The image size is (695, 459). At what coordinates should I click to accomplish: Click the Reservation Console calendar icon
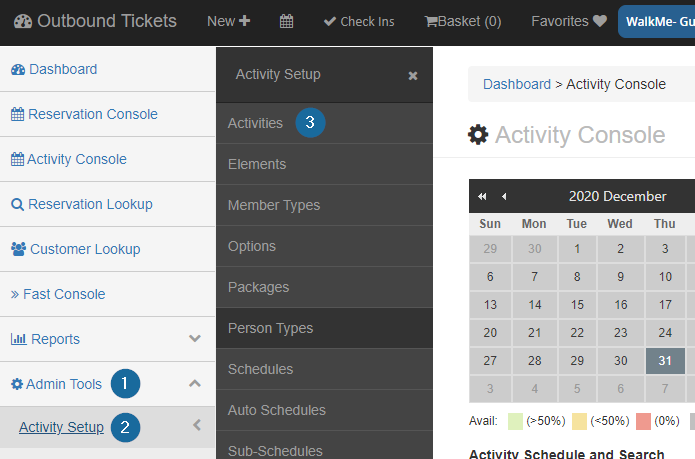click(17, 114)
